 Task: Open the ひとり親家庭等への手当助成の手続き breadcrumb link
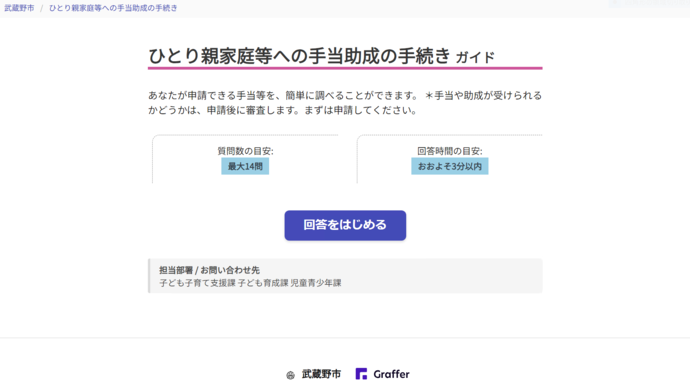(113, 8)
